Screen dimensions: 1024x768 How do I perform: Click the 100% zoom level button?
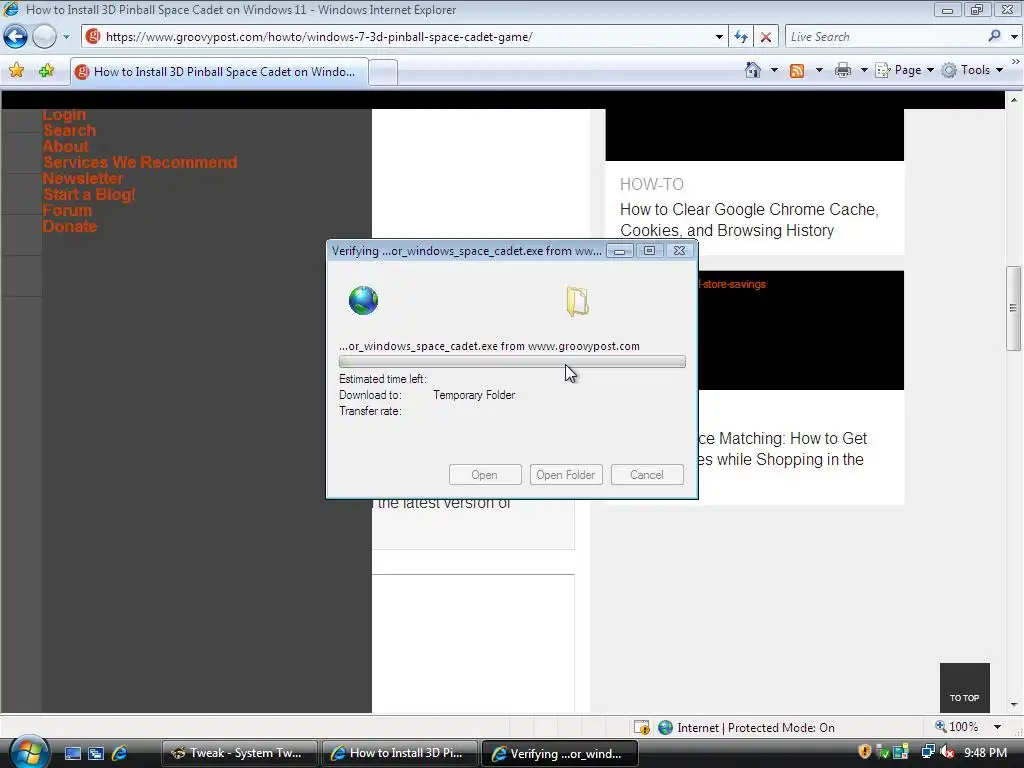[956, 727]
